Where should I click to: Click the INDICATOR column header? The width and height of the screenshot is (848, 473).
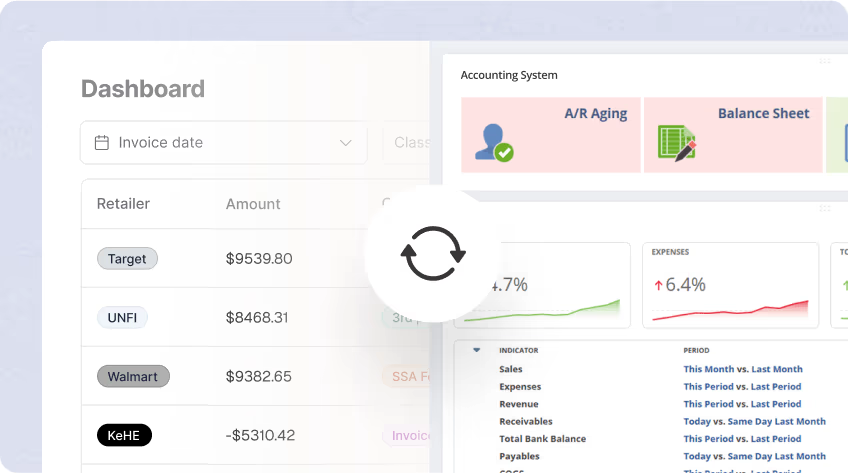click(x=519, y=350)
